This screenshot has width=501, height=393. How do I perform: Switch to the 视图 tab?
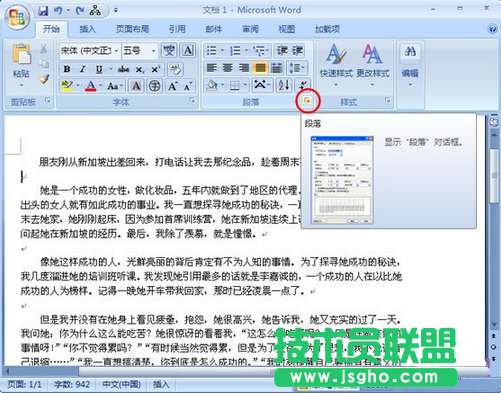(x=287, y=29)
